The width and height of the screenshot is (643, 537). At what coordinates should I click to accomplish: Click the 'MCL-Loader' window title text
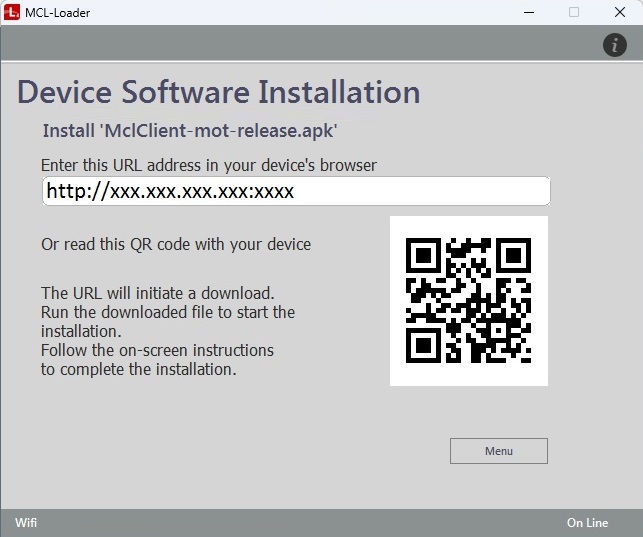57,13
